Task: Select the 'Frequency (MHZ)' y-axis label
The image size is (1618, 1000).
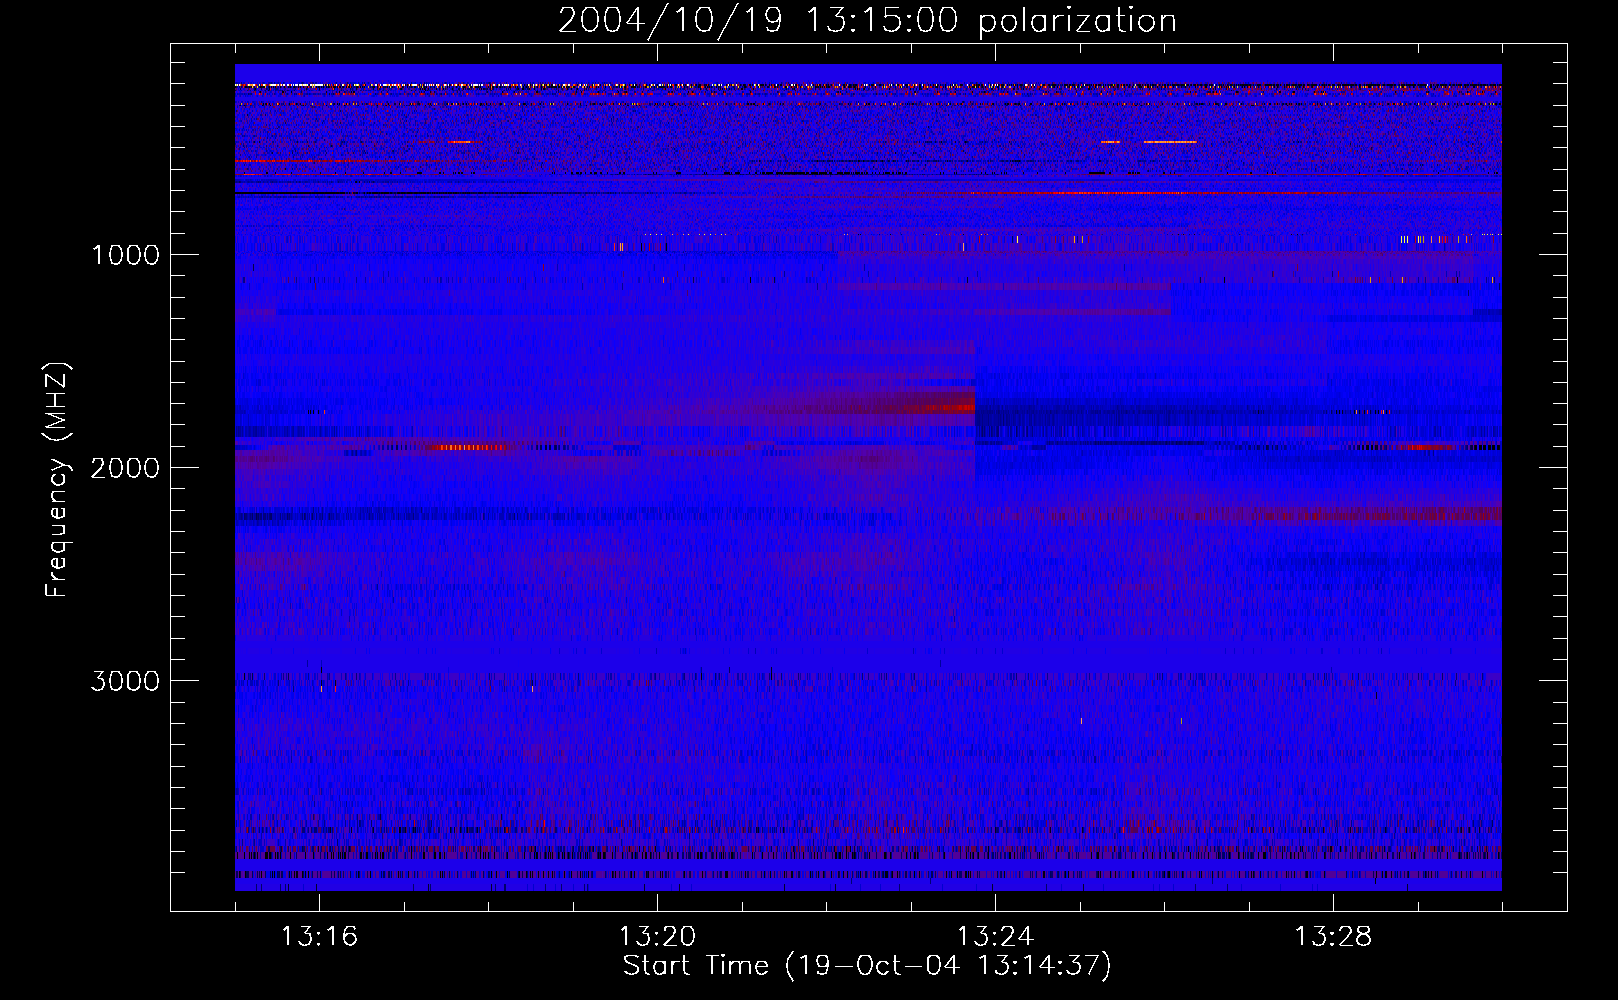Action: pyautogui.click(x=57, y=480)
